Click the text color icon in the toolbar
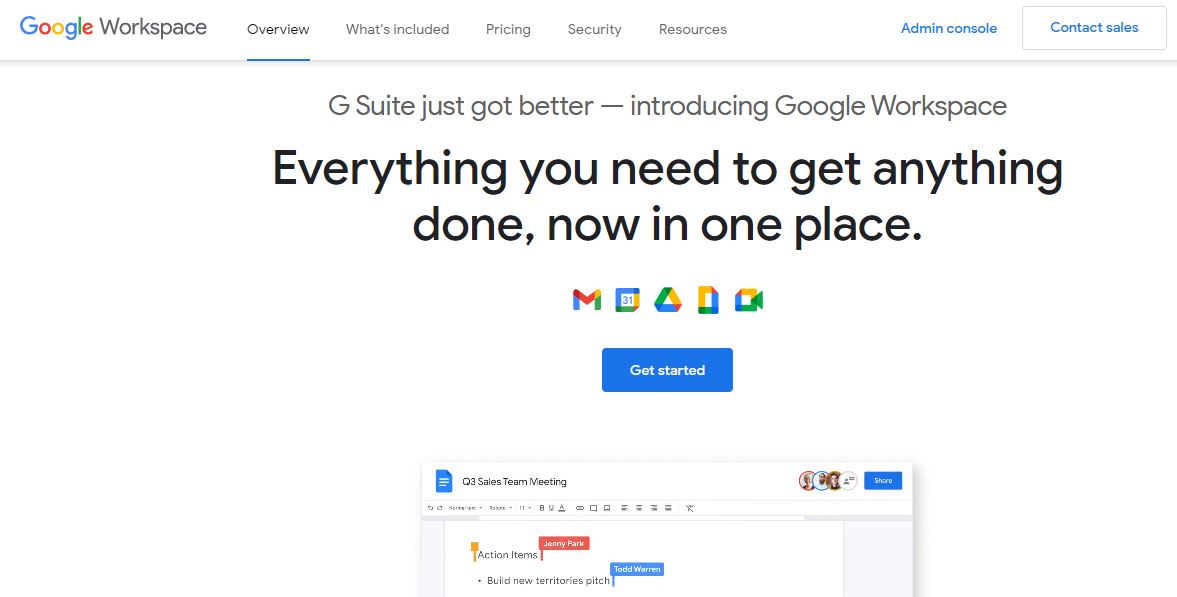Image resolution: width=1177 pixels, height=597 pixels. [x=561, y=508]
